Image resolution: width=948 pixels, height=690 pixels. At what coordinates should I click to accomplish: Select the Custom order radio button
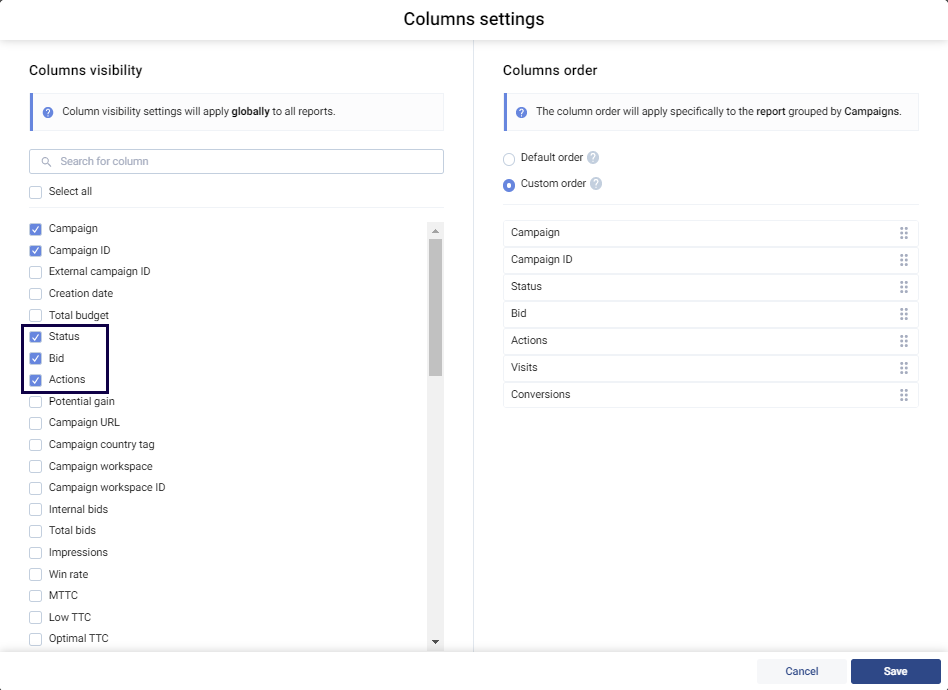point(509,185)
